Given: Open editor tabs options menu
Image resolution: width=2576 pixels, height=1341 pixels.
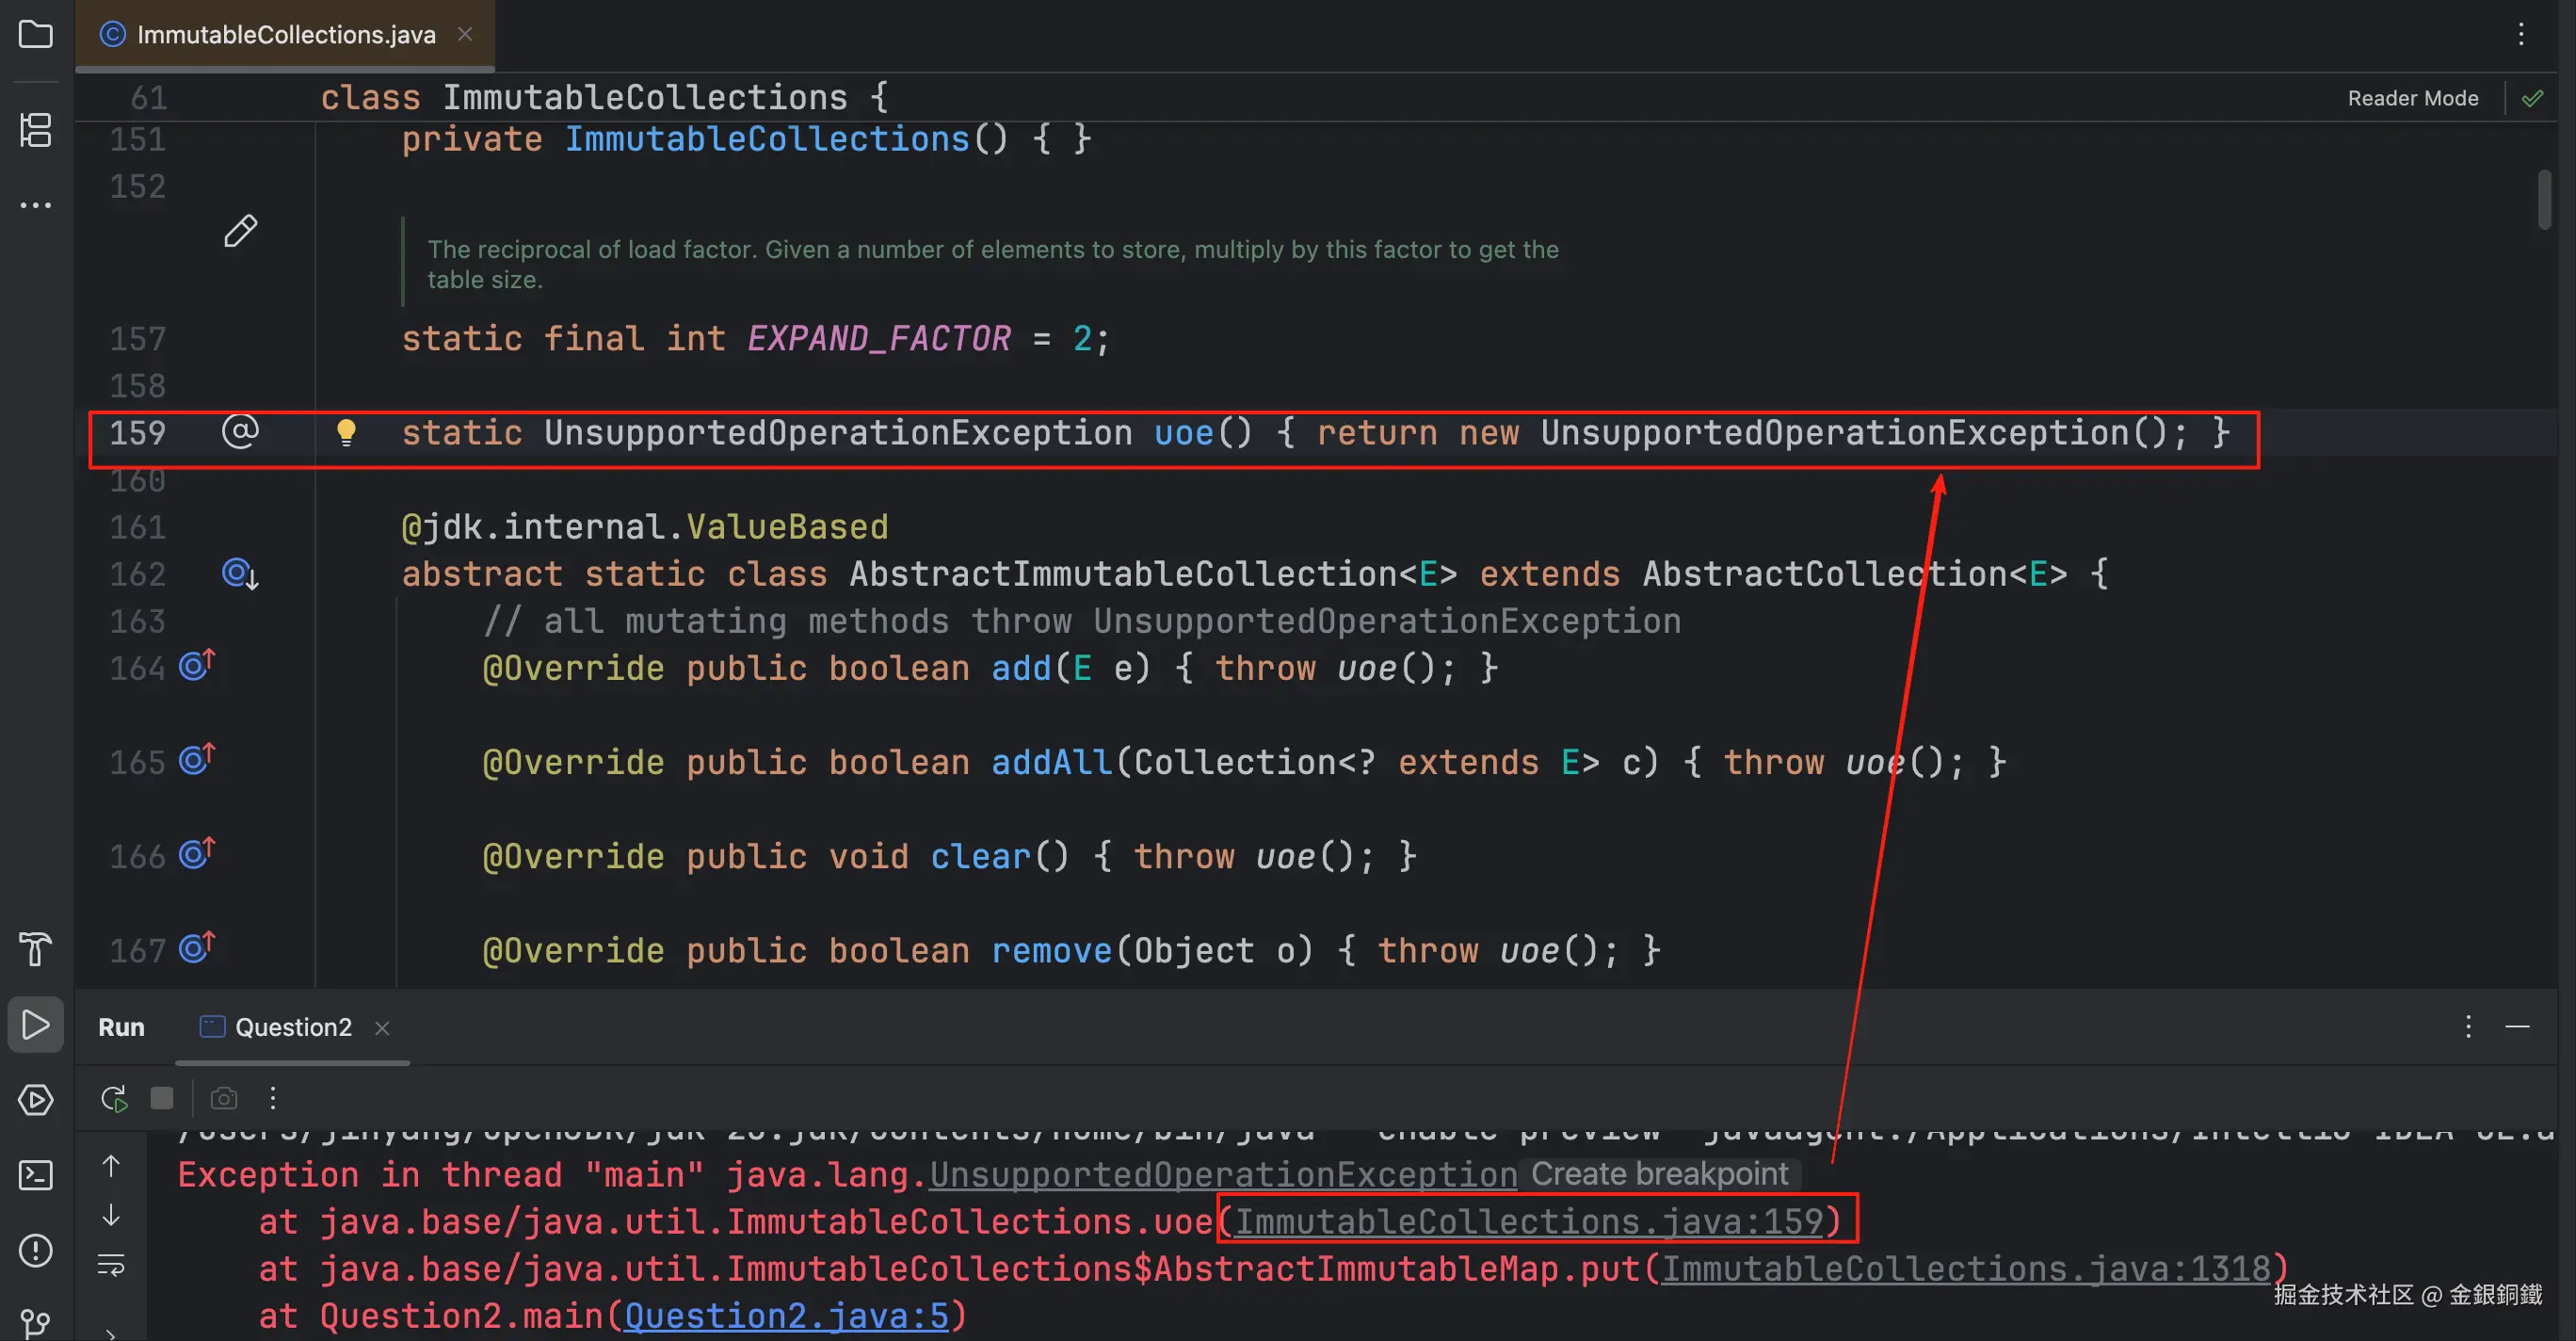Looking at the screenshot, I should [2521, 35].
